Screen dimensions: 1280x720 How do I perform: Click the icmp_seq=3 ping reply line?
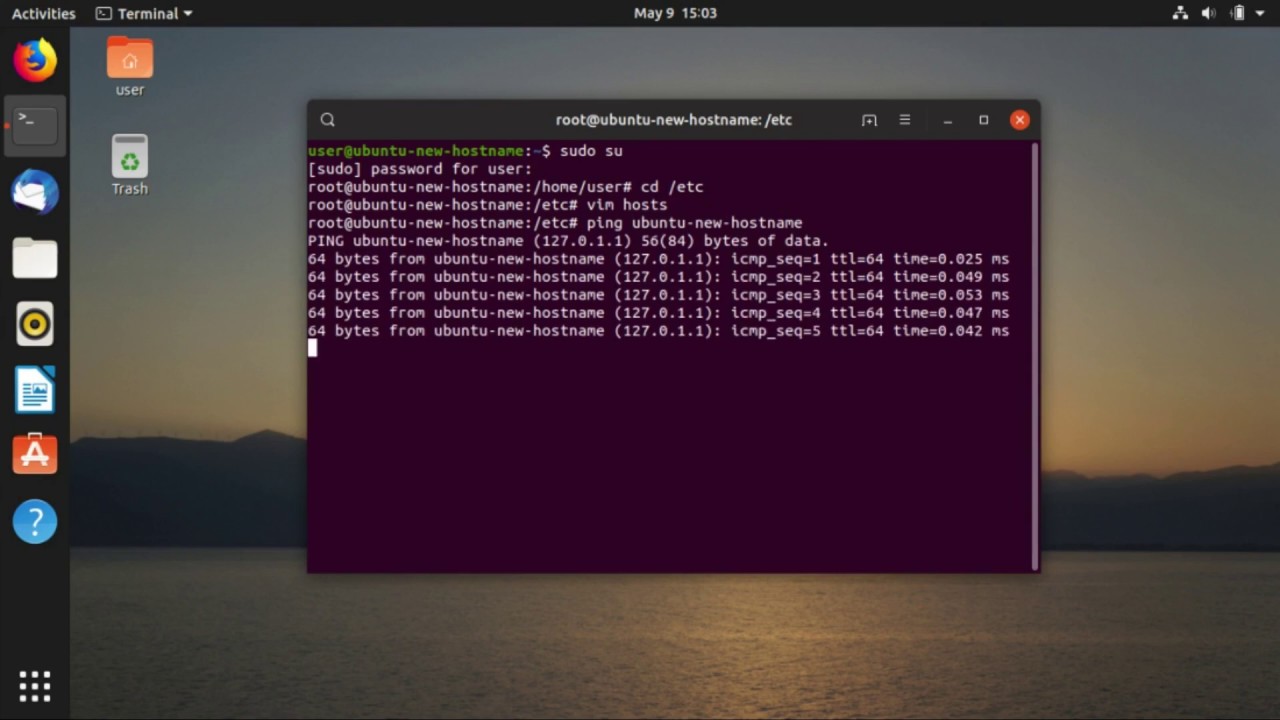658,295
